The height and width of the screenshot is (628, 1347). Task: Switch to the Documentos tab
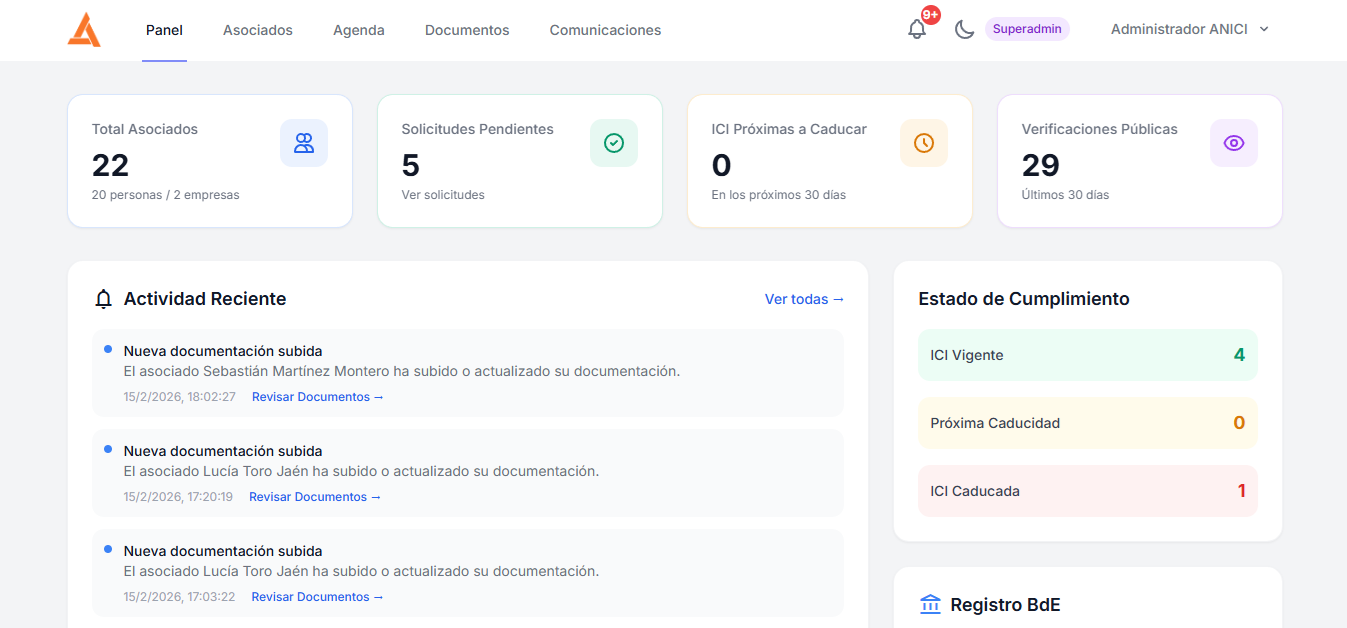pos(467,30)
